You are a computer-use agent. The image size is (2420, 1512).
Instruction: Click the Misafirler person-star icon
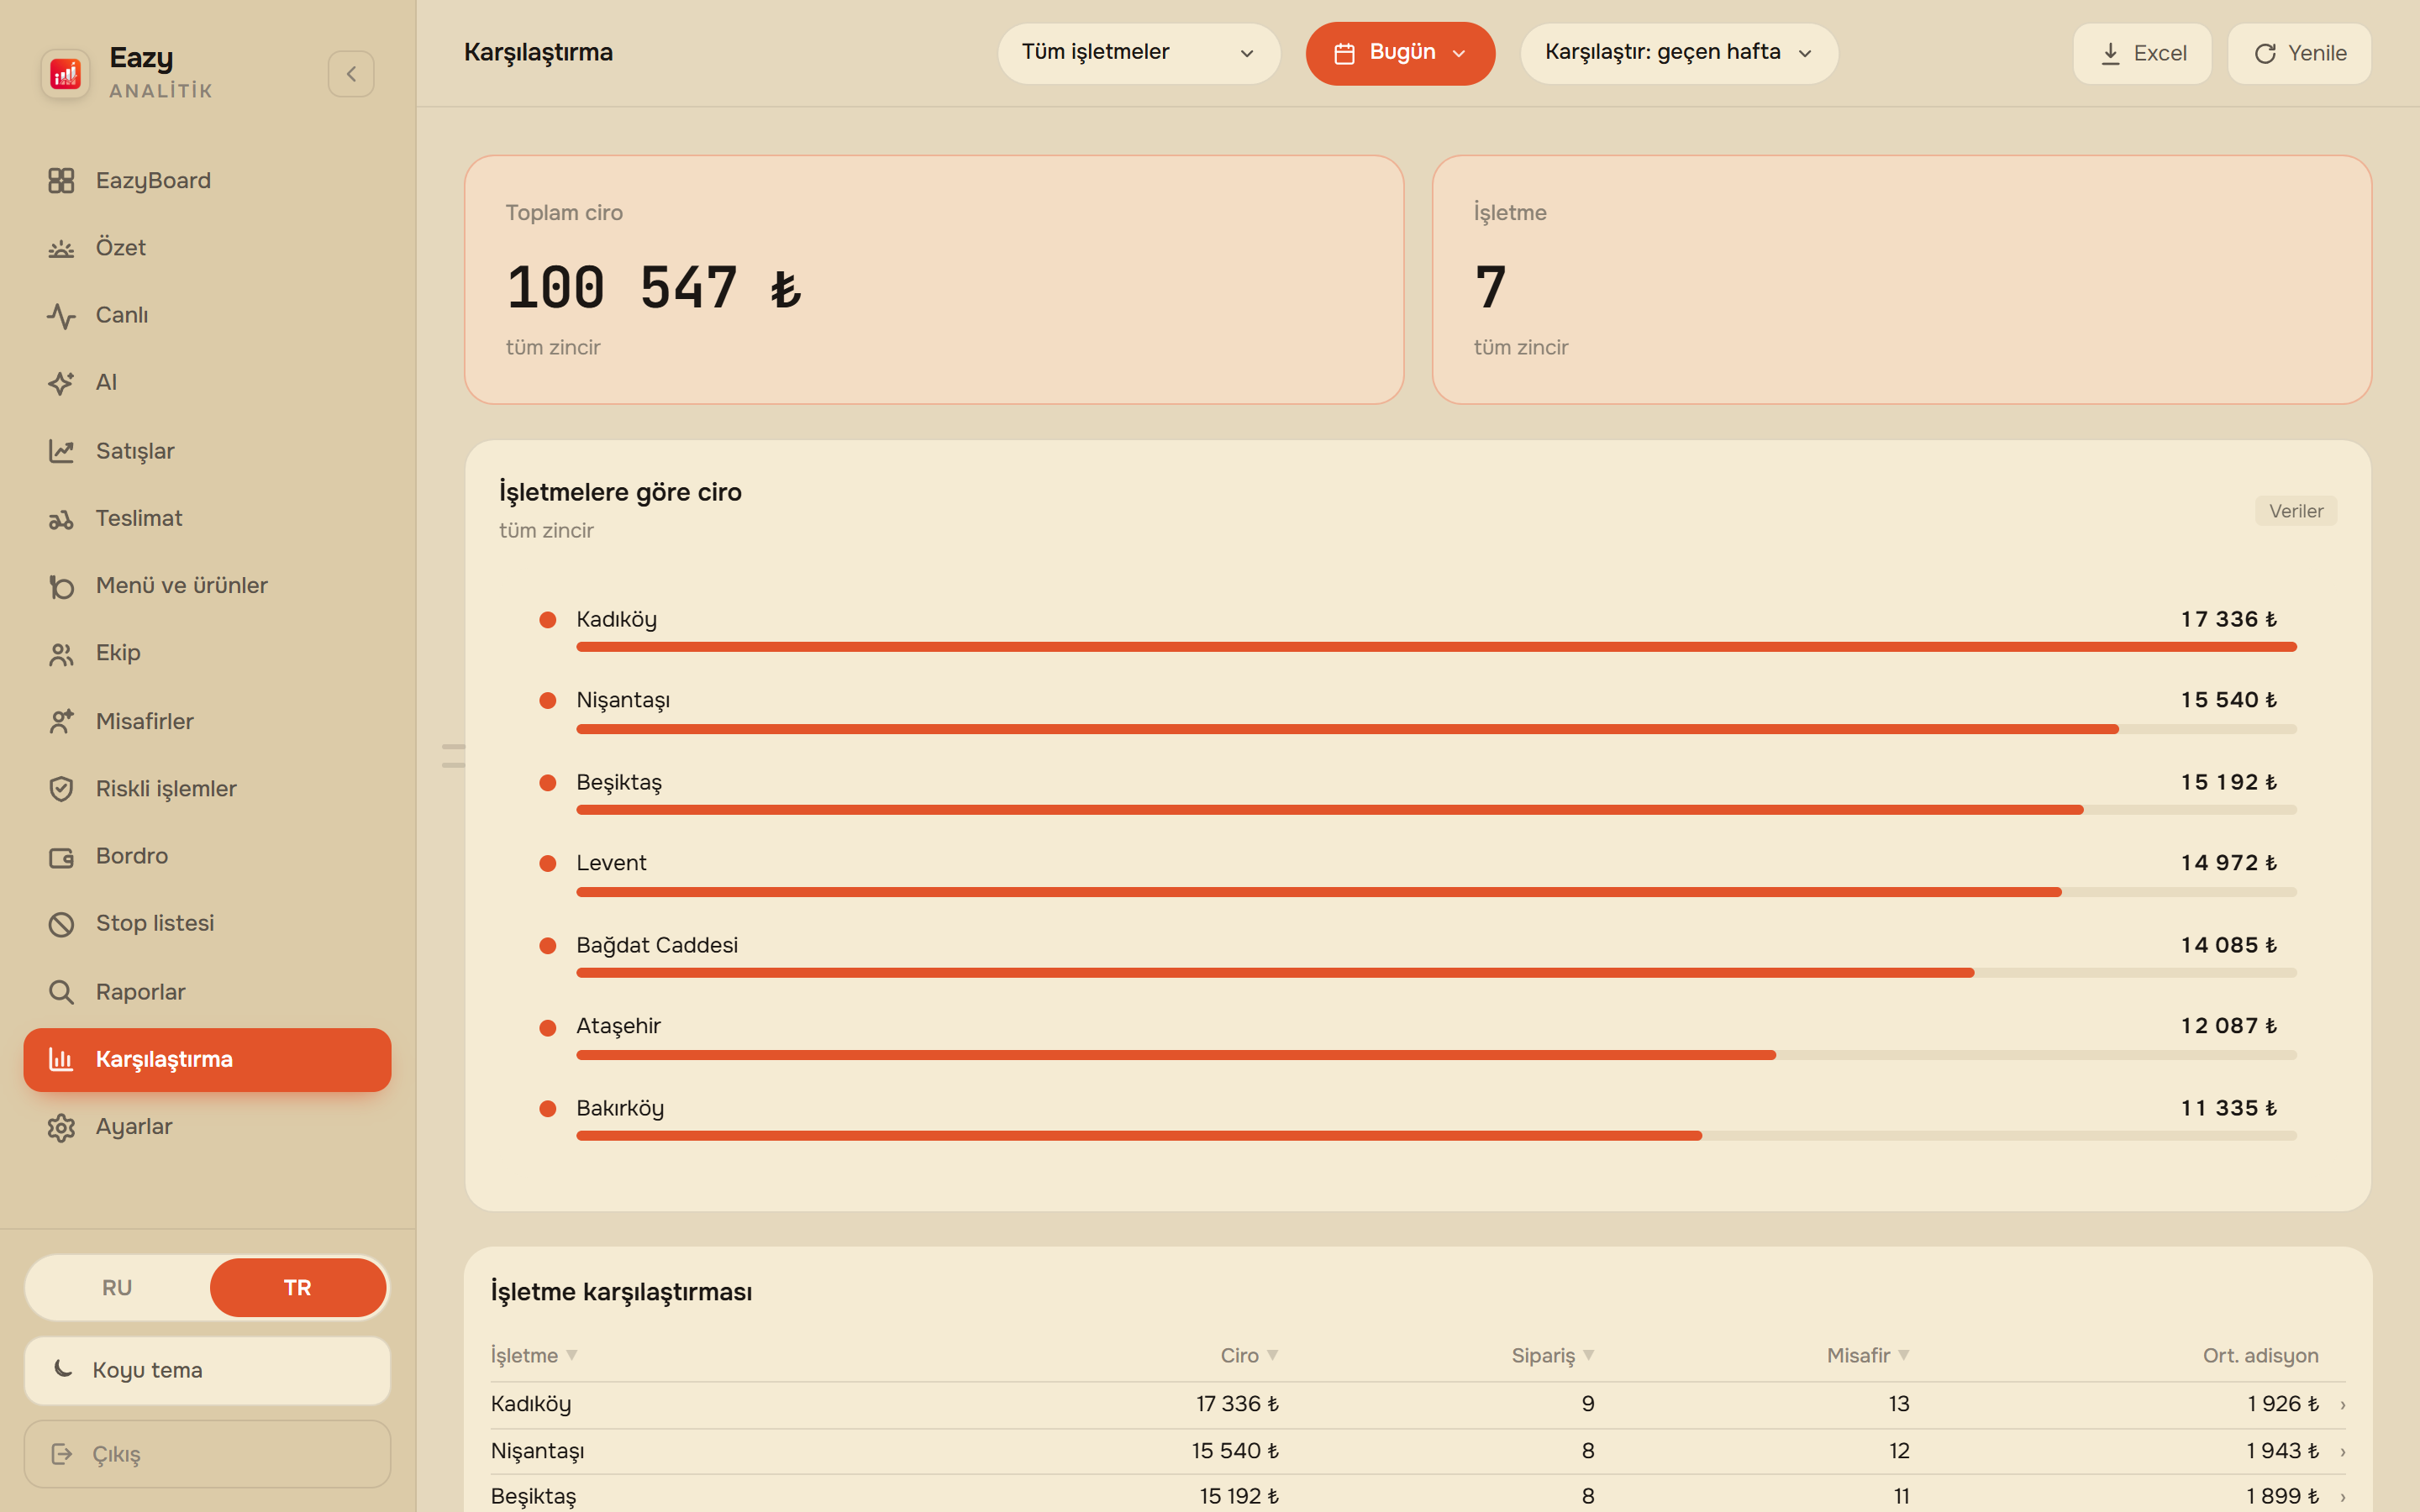[x=61, y=721]
